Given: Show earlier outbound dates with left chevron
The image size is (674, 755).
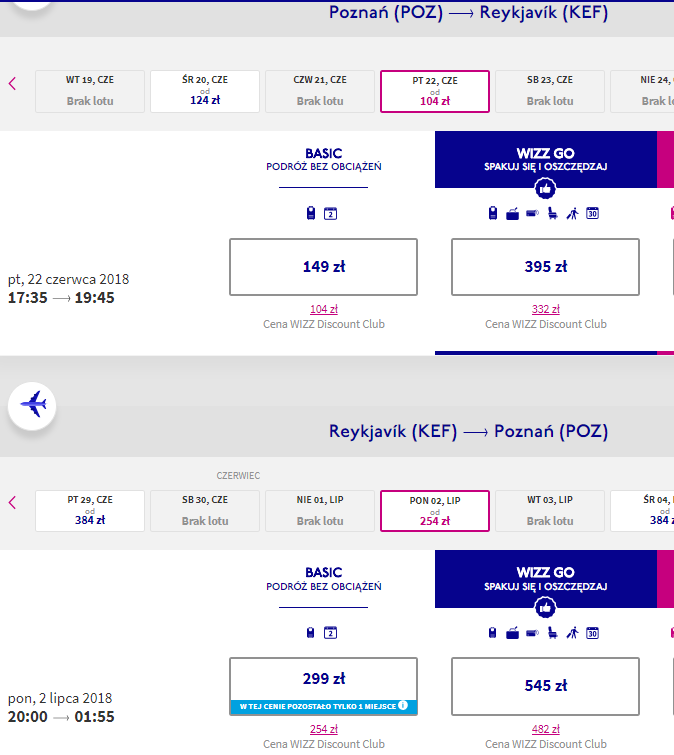Looking at the screenshot, I should 13,84.
